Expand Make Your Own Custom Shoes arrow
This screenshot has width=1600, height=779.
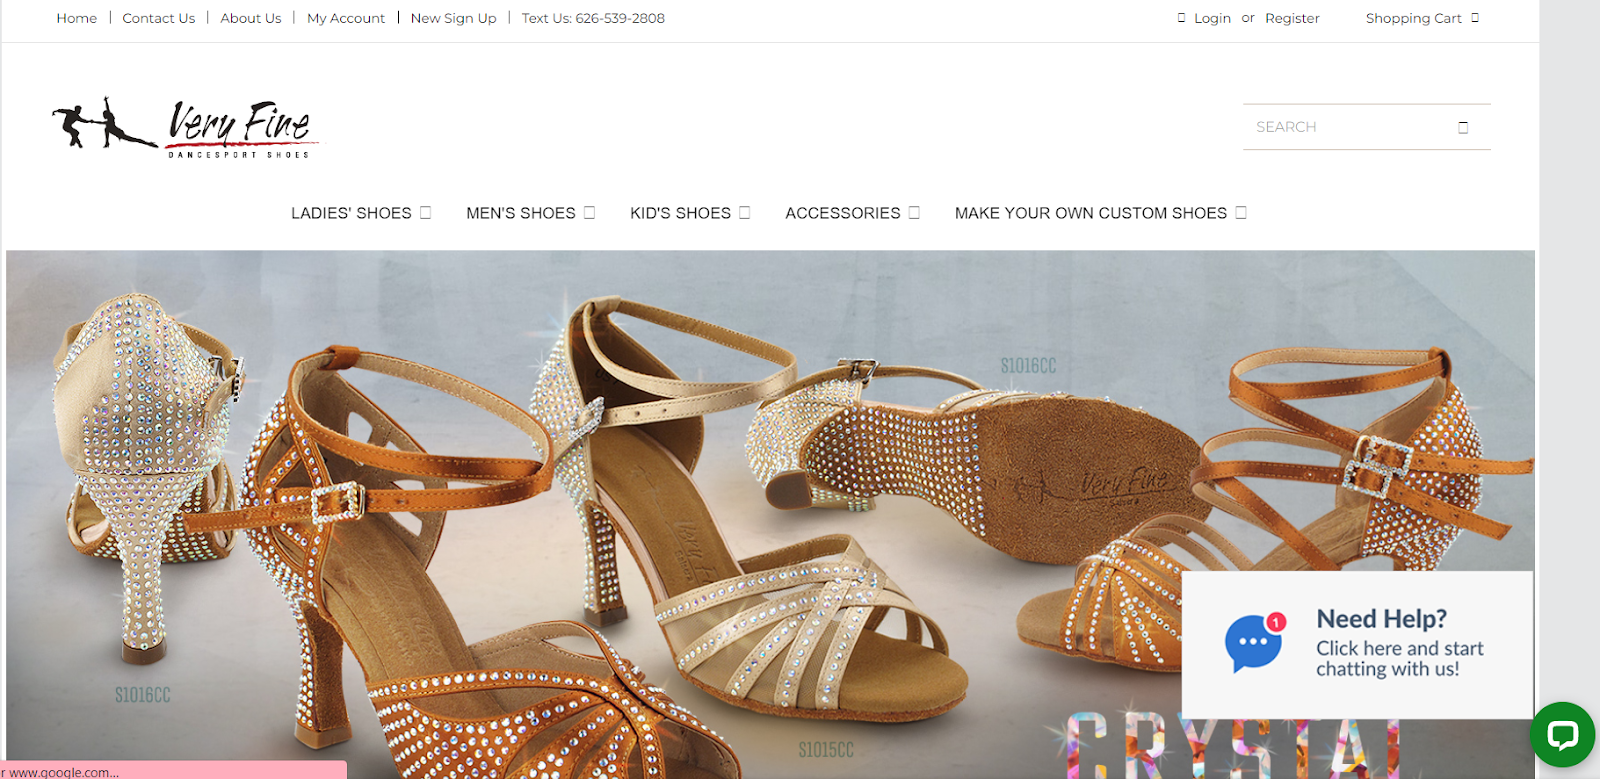pyautogui.click(x=1241, y=212)
